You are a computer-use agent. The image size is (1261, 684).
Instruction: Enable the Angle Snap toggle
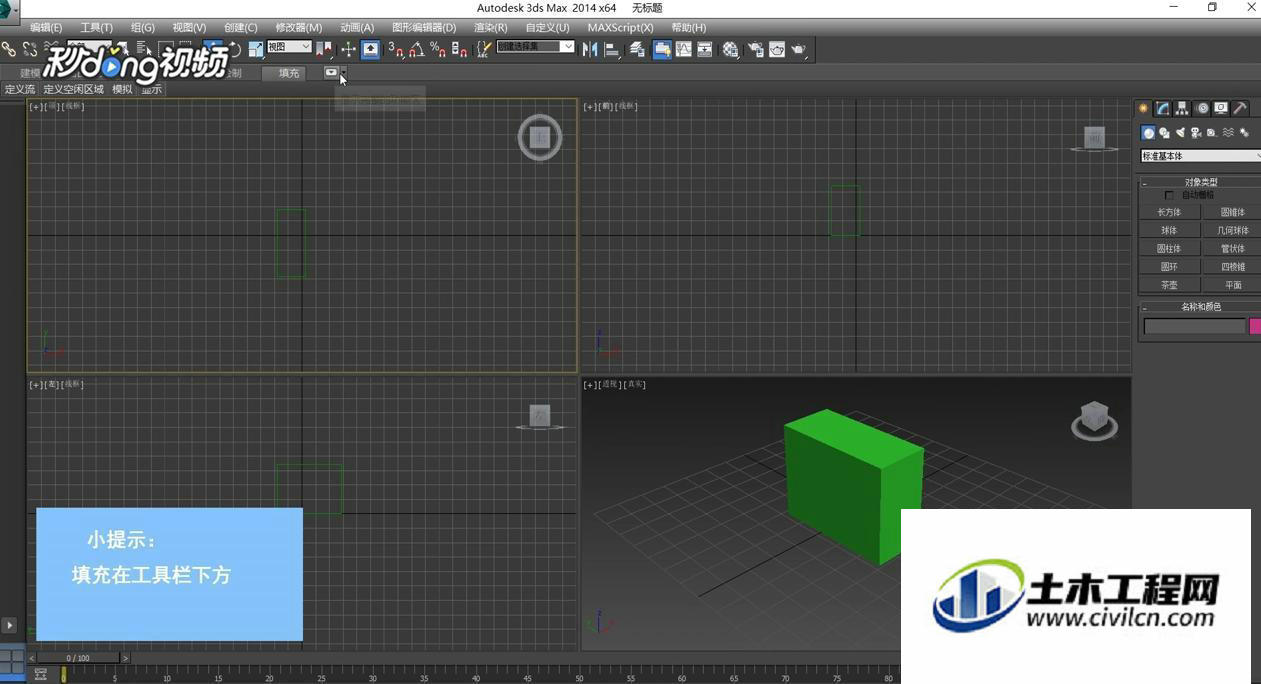[x=417, y=49]
